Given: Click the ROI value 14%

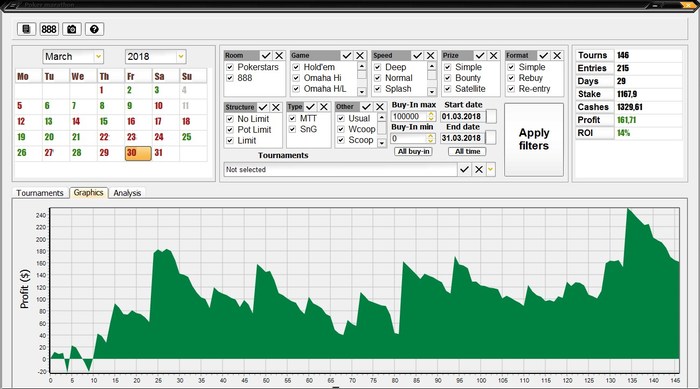Looking at the screenshot, I should click(x=623, y=133).
